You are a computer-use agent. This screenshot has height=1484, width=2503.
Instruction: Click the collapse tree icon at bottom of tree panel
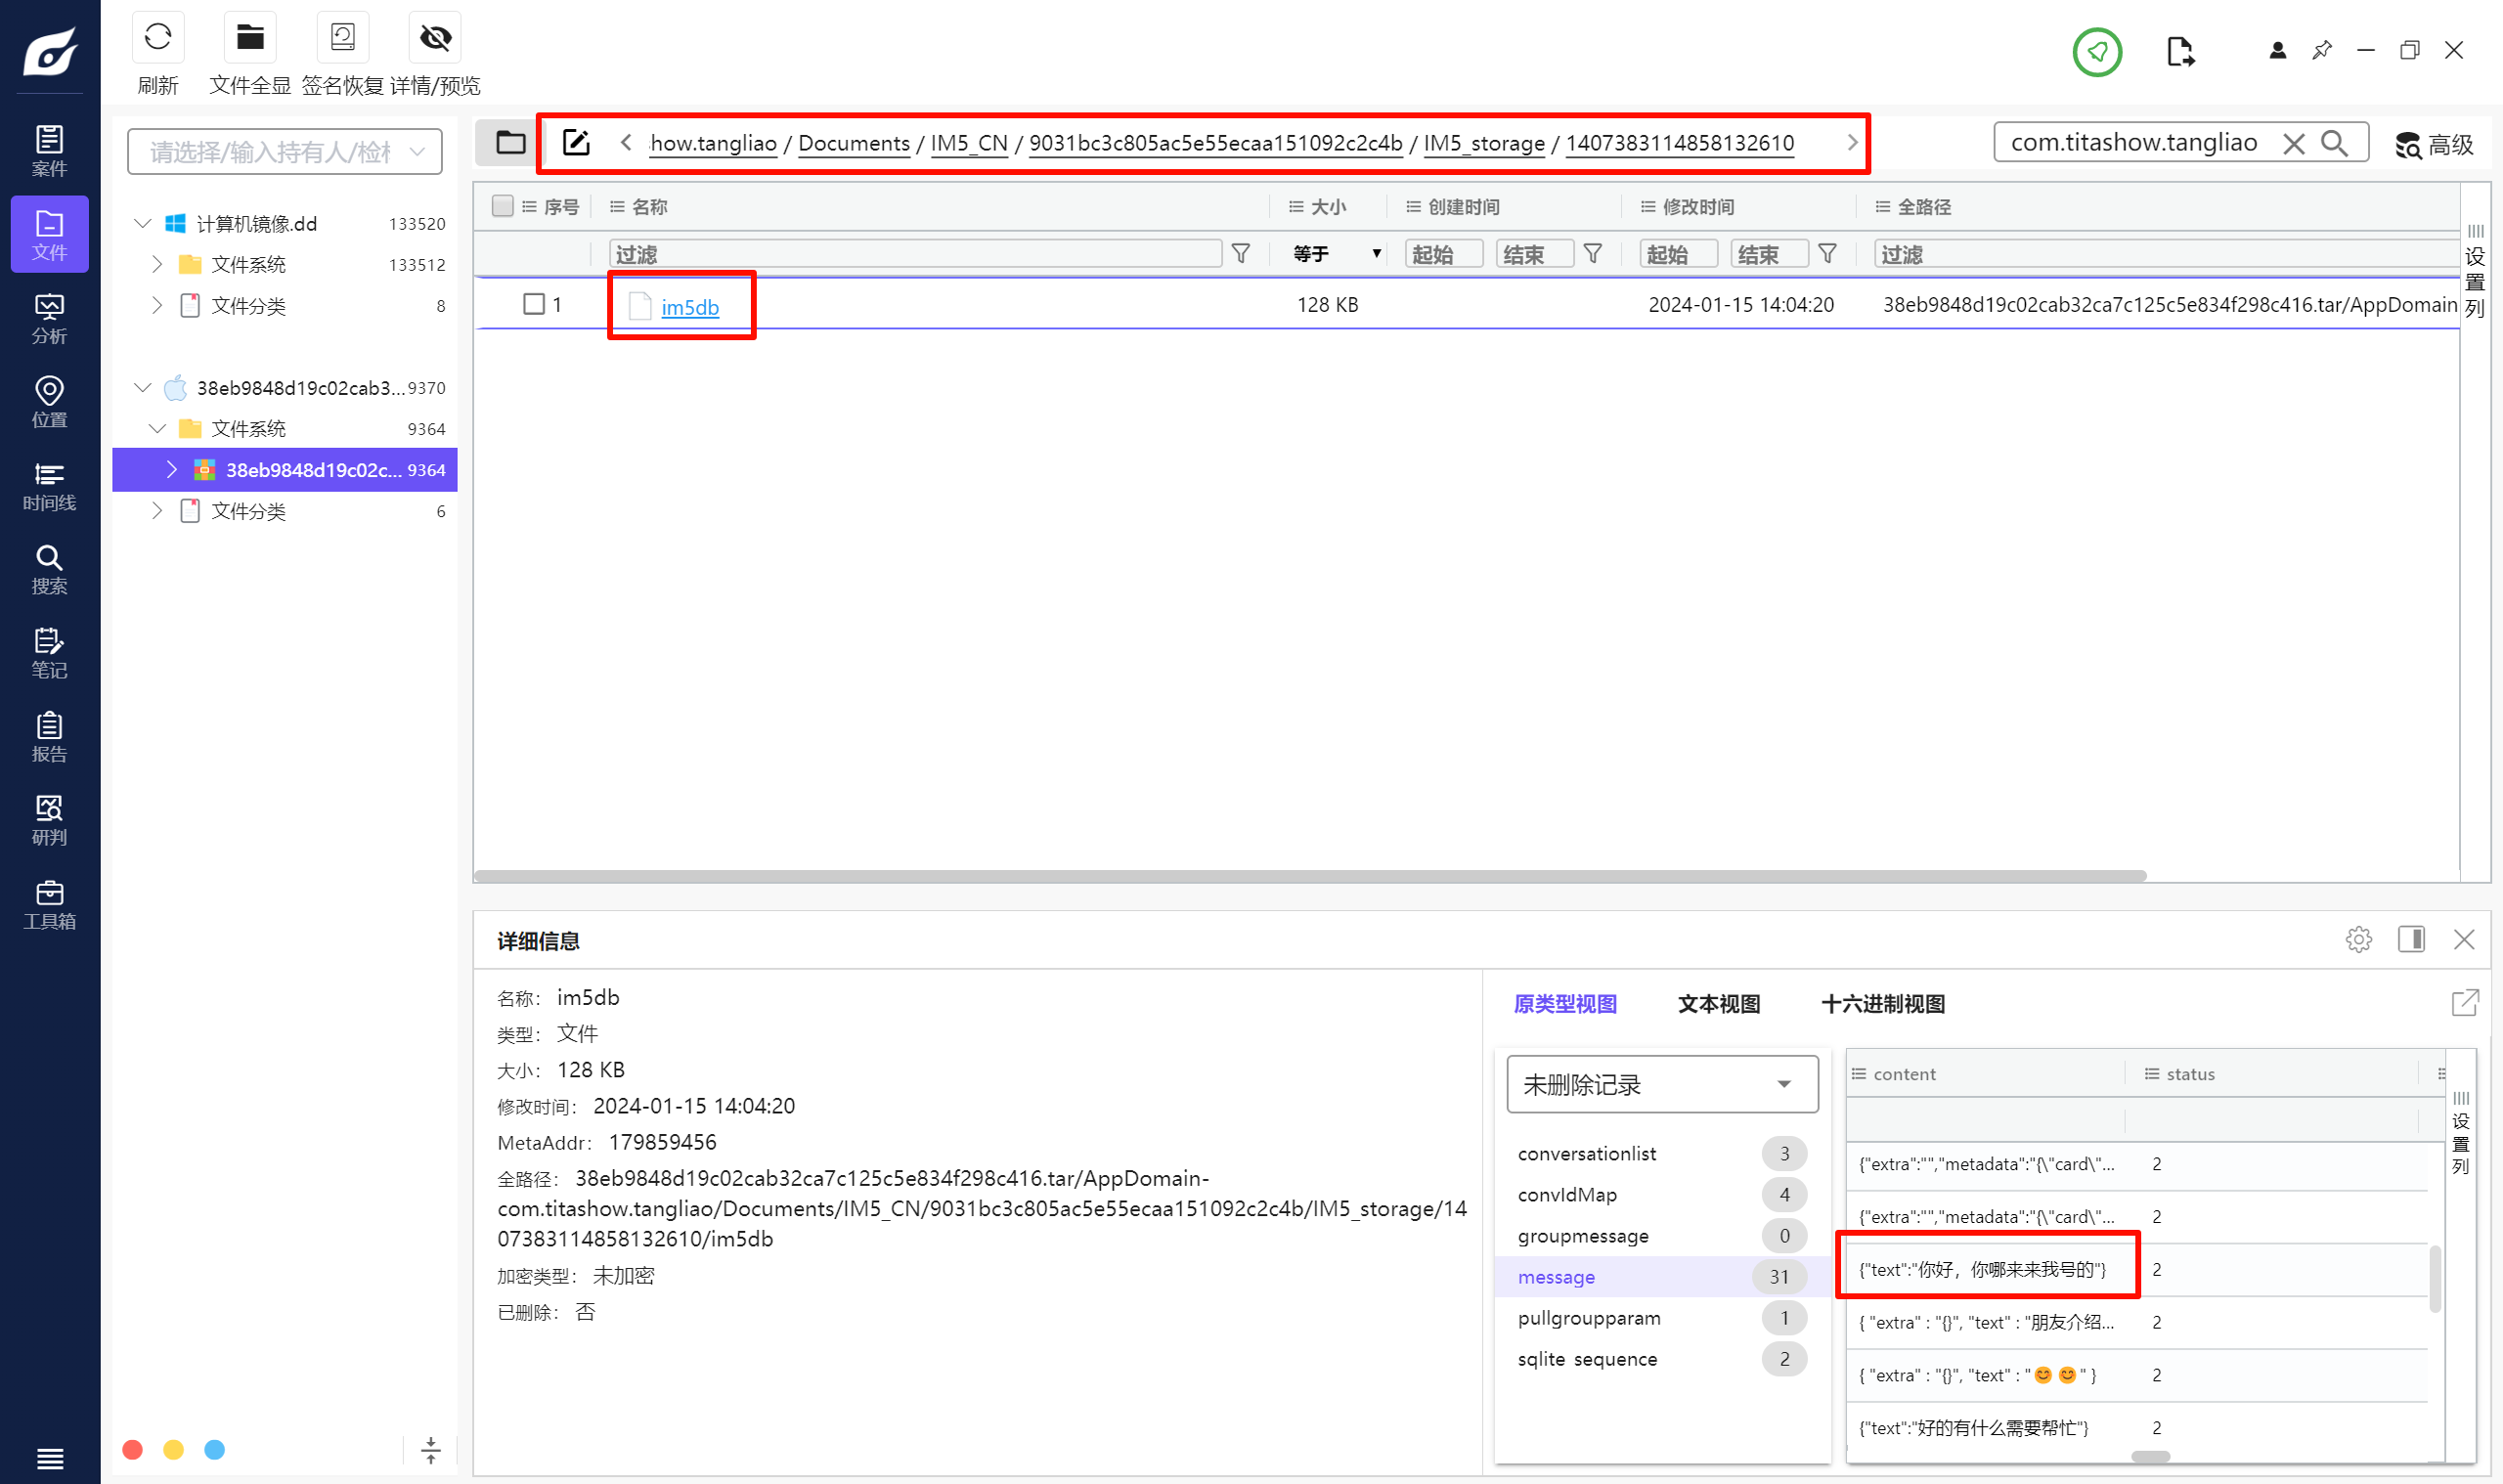pos(431,1450)
